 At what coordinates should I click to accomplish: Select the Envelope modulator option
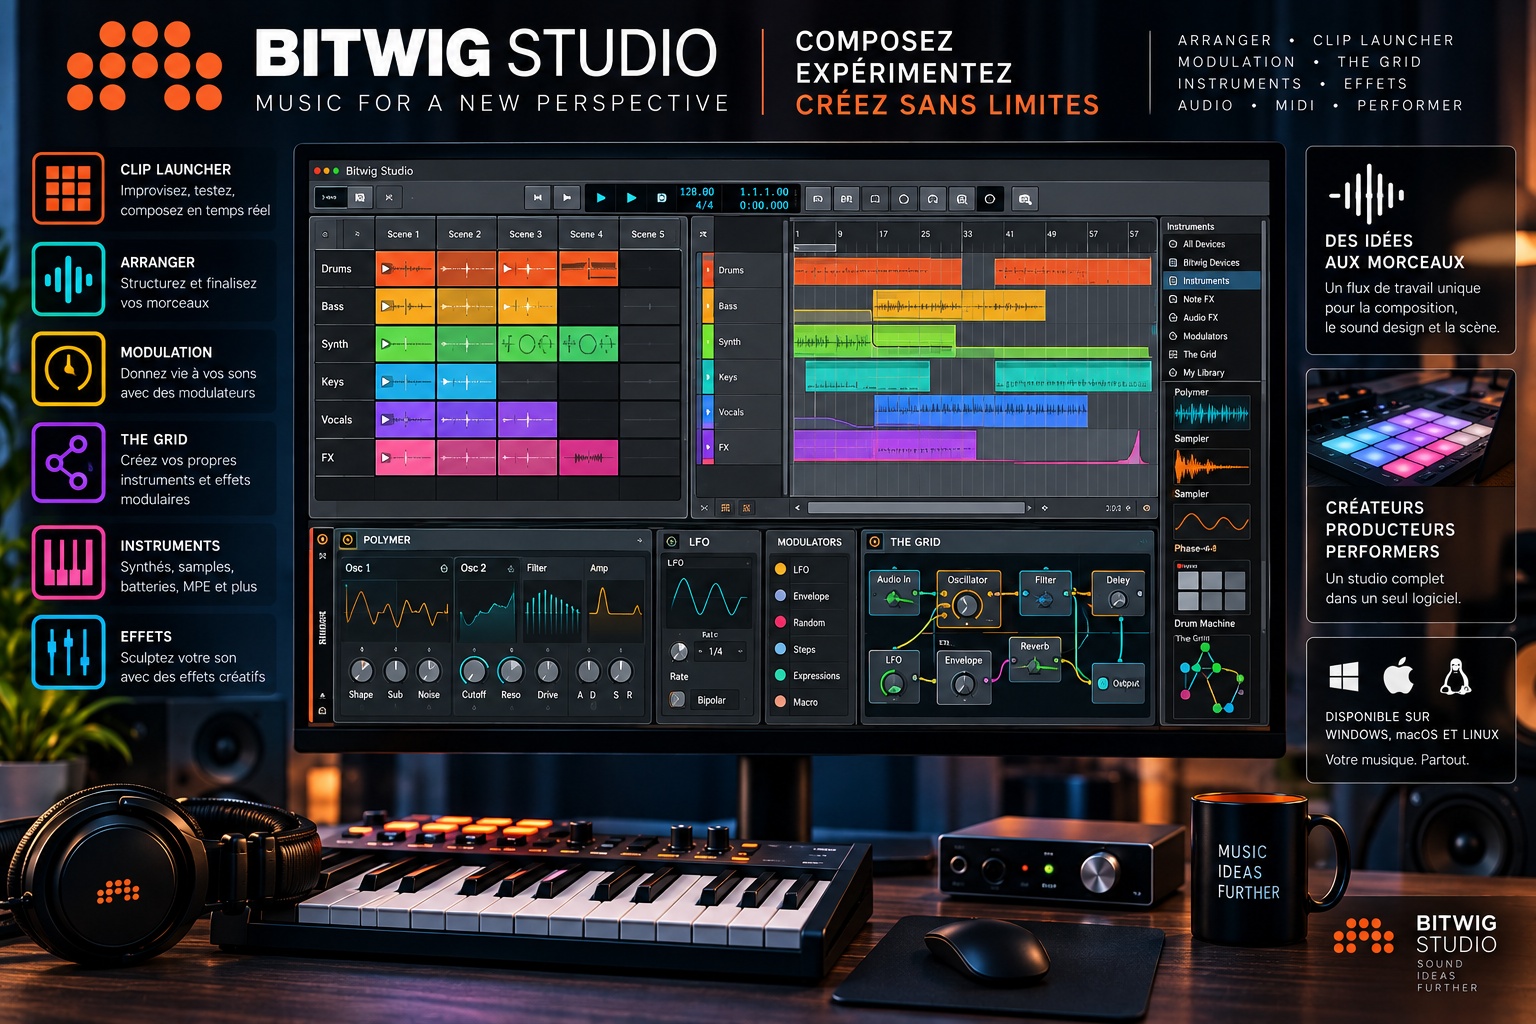coord(809,596)
